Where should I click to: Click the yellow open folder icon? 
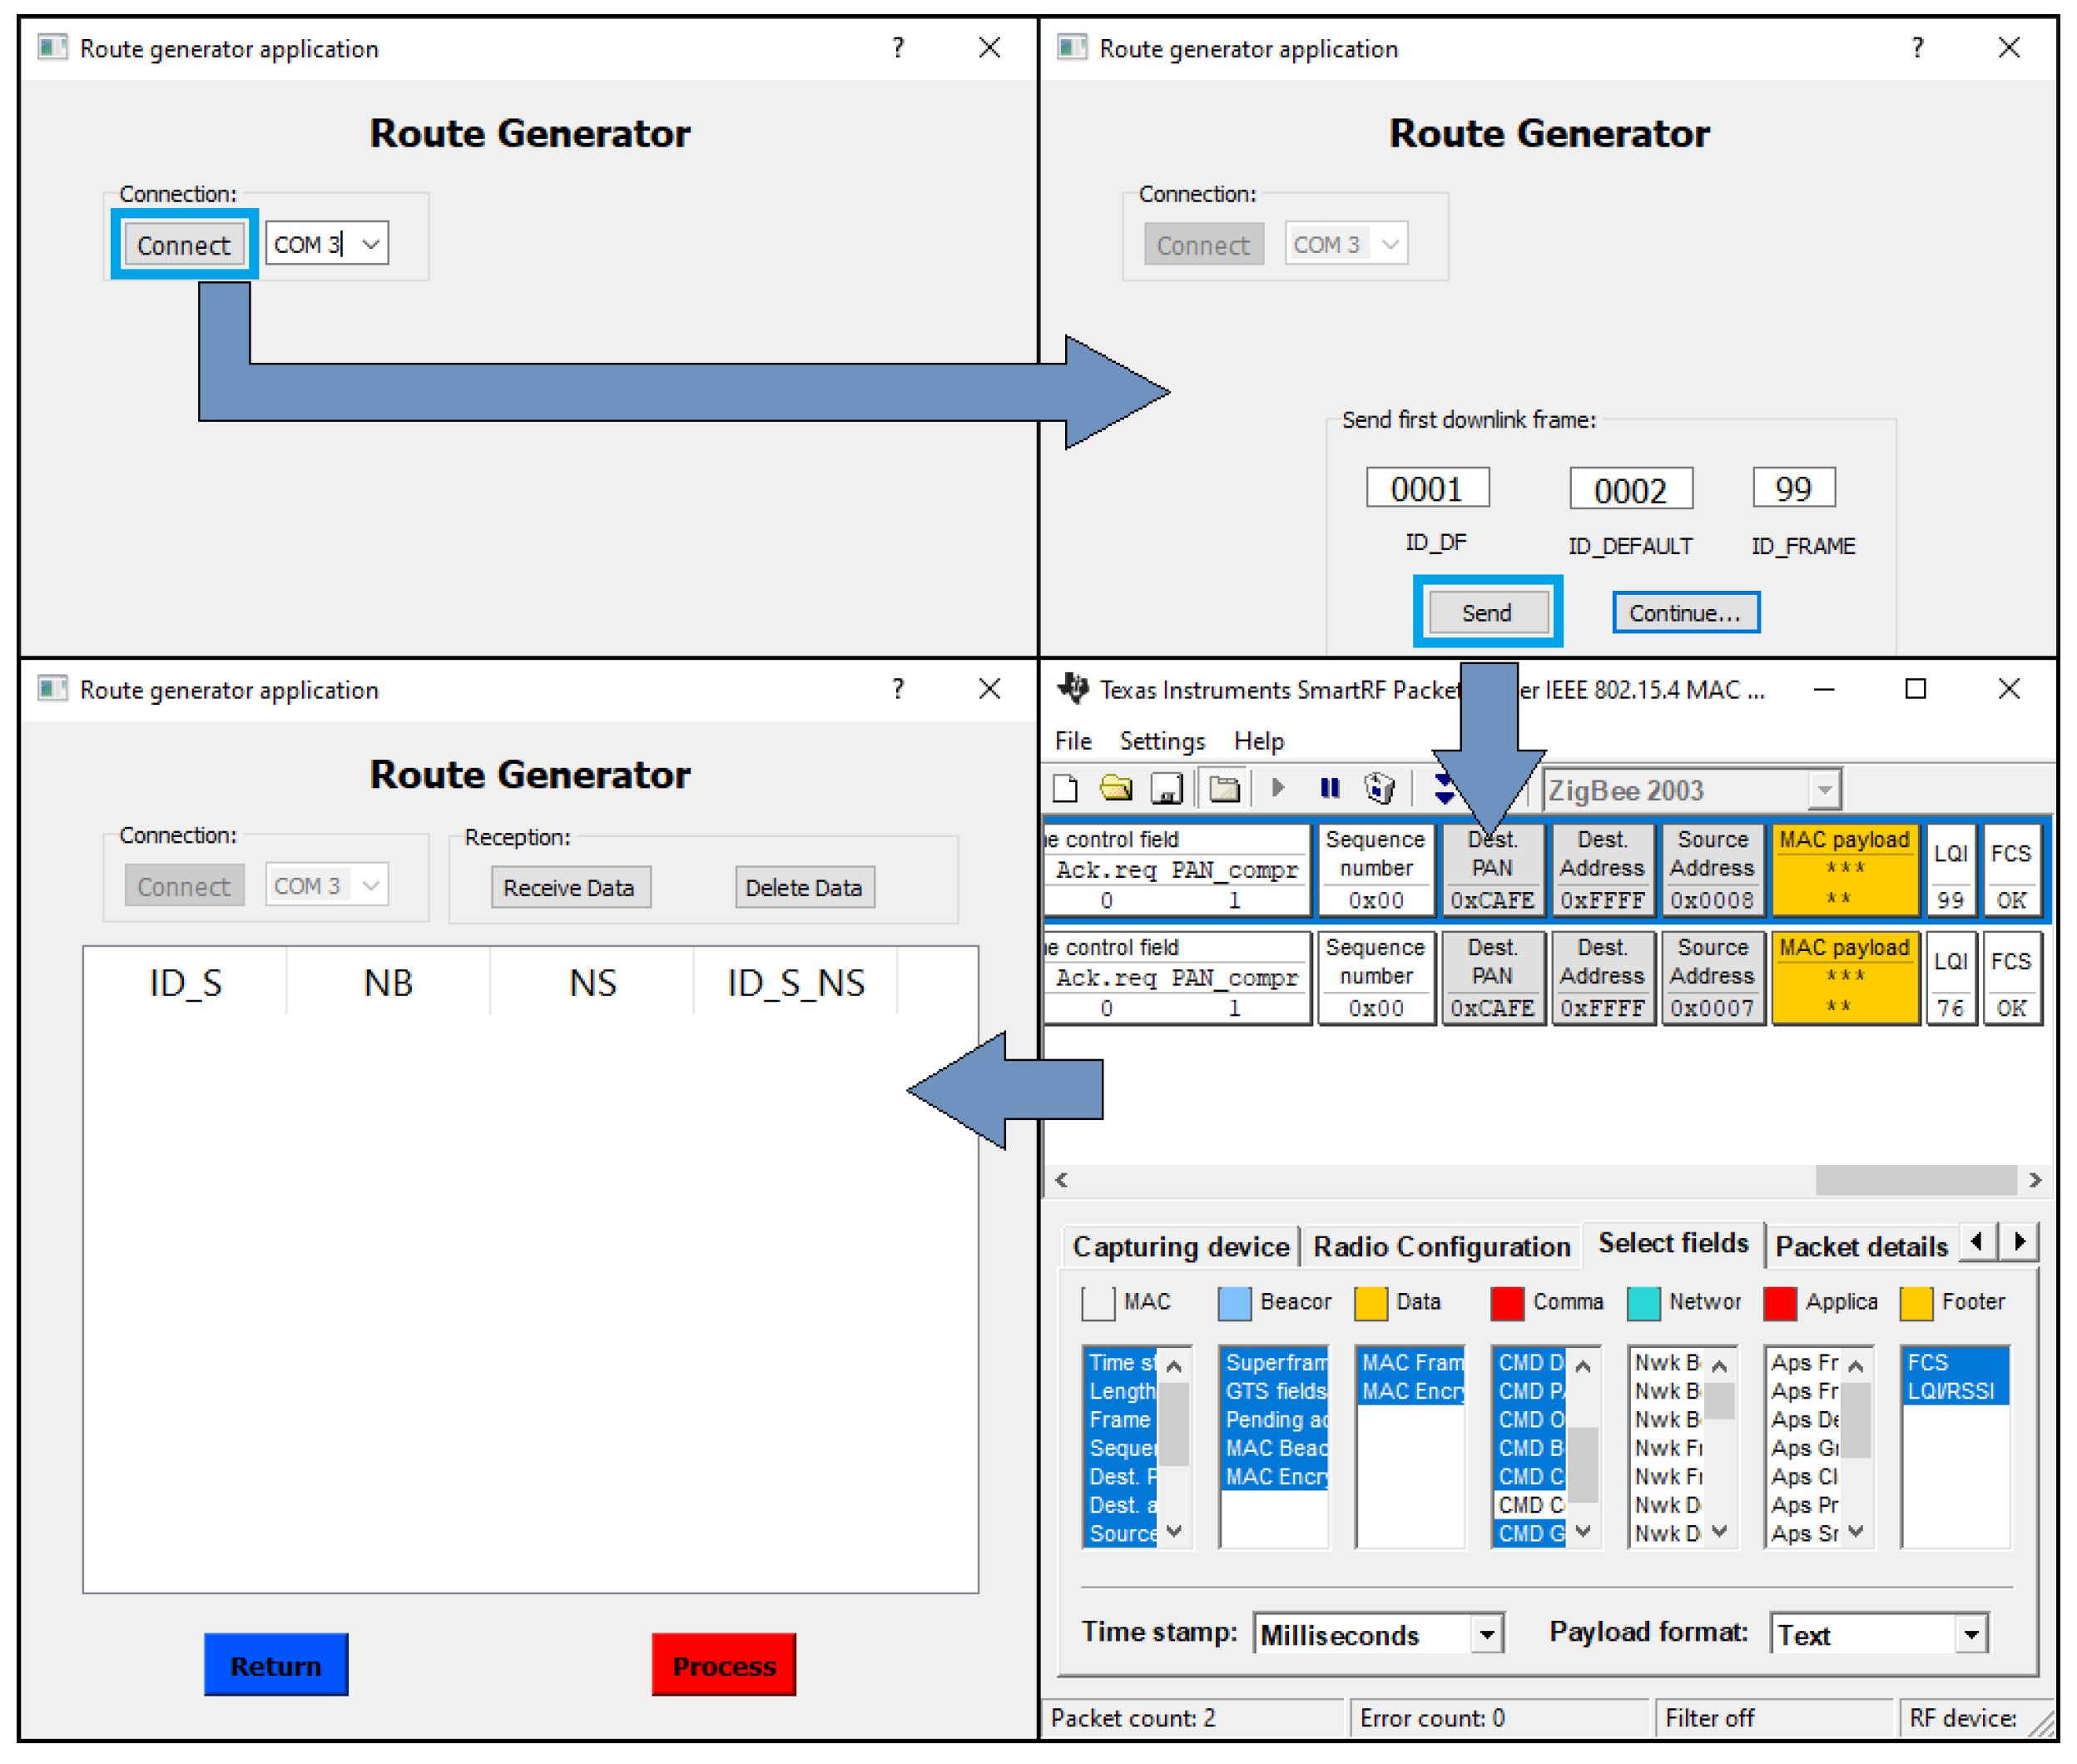(1115, 789)
